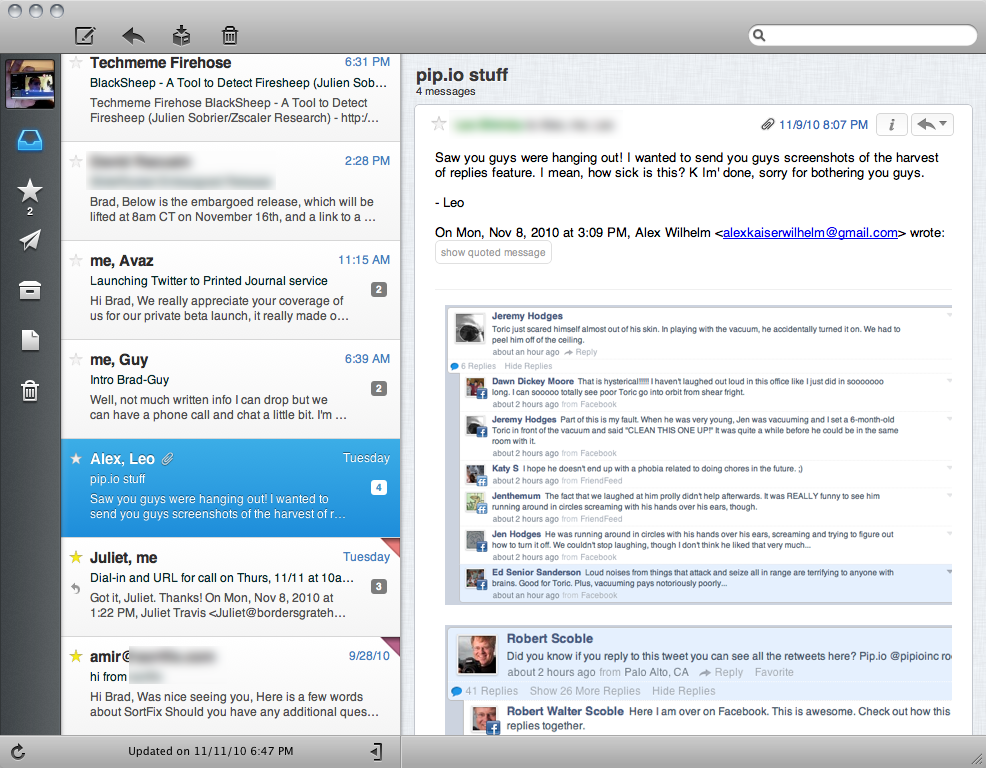Unstar the amir conversation
Screen dimensions: 986x768
pyautogui.click(x=76, y=656)
